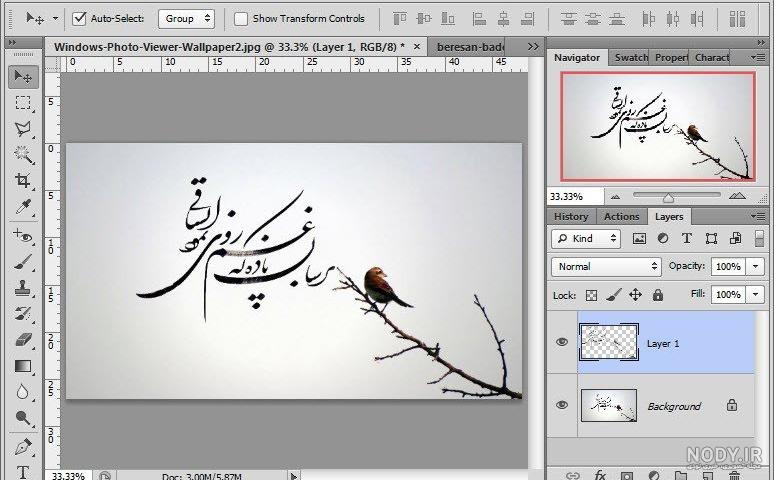Image resolution: width=774 pixels, height=480 pixels.
Task: Filter layers by type layers
Action: (687, 239)
